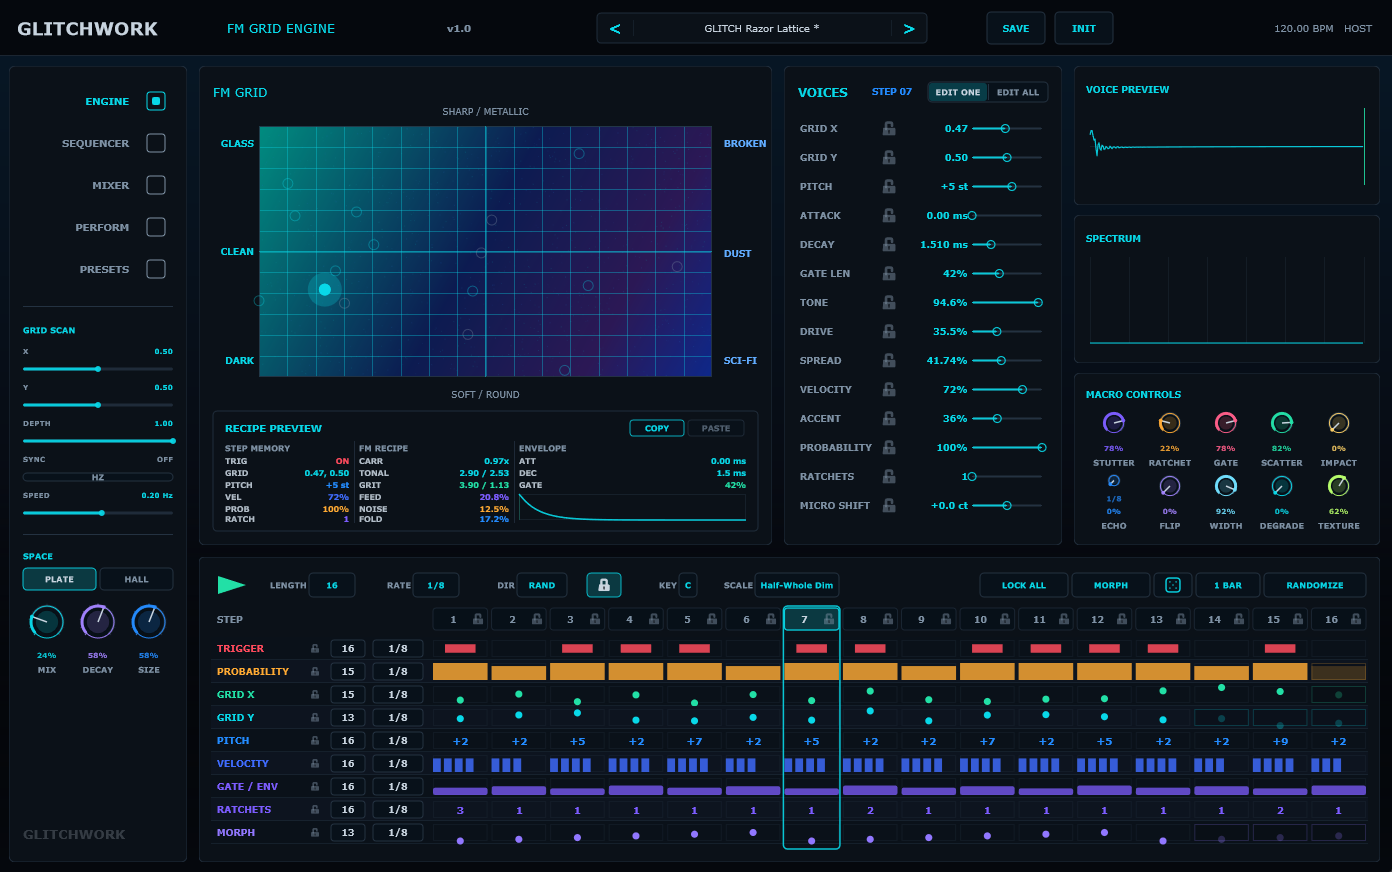This screenshot has height=872, width=1392.
Task: Toggle the padlock button next to RAND
Action: [x=603, y=585]
